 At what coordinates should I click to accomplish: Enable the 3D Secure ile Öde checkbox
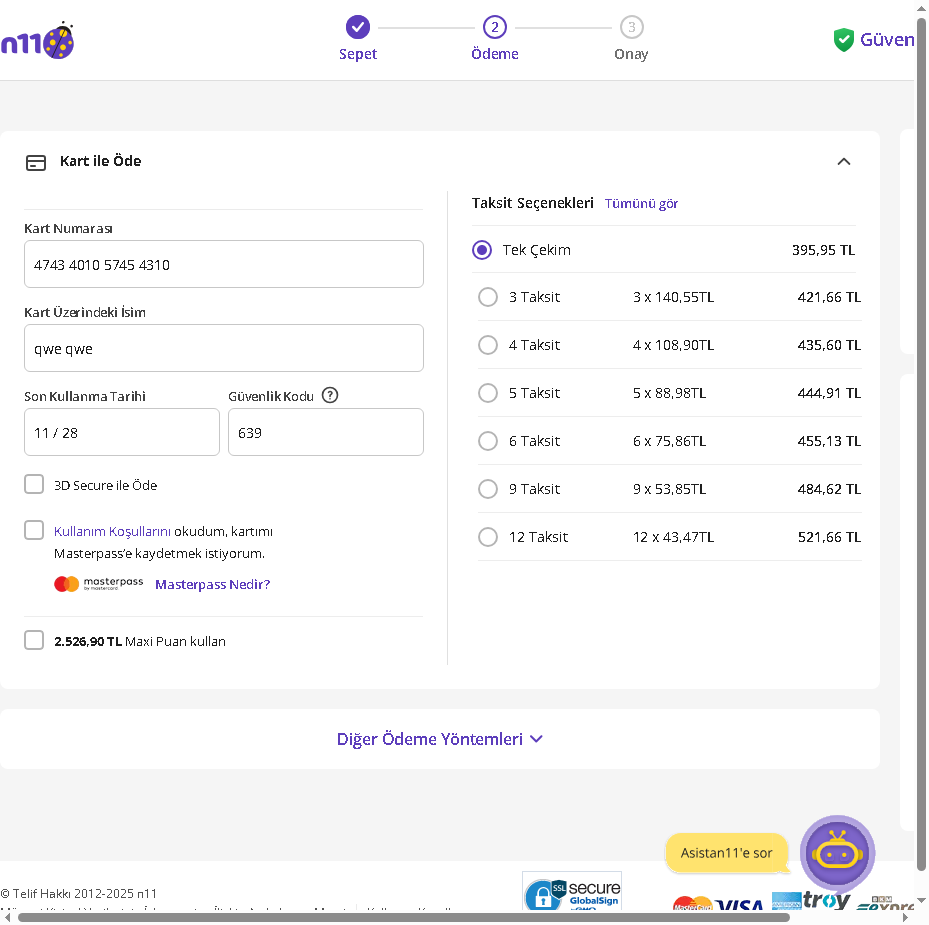(34, 485)
